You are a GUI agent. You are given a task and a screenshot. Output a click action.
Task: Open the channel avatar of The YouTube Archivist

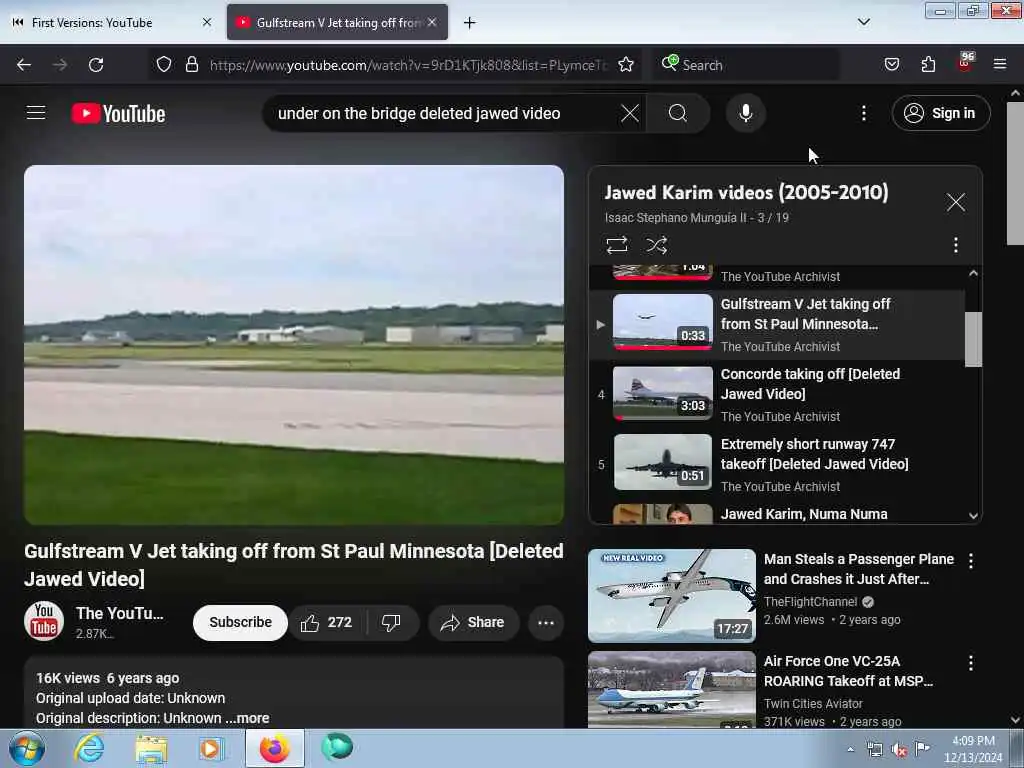(x=44, y=621)
